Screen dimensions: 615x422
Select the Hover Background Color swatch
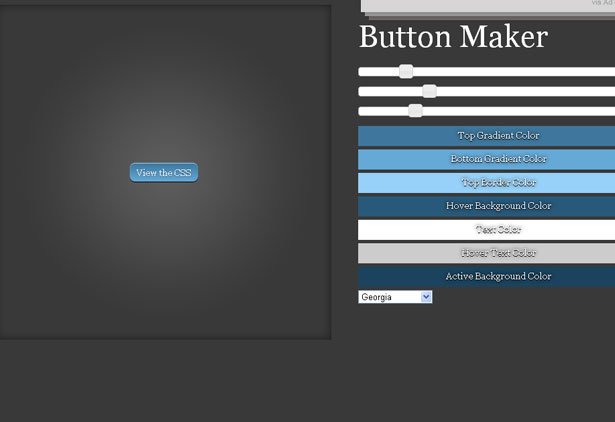[x=486, y=206]
